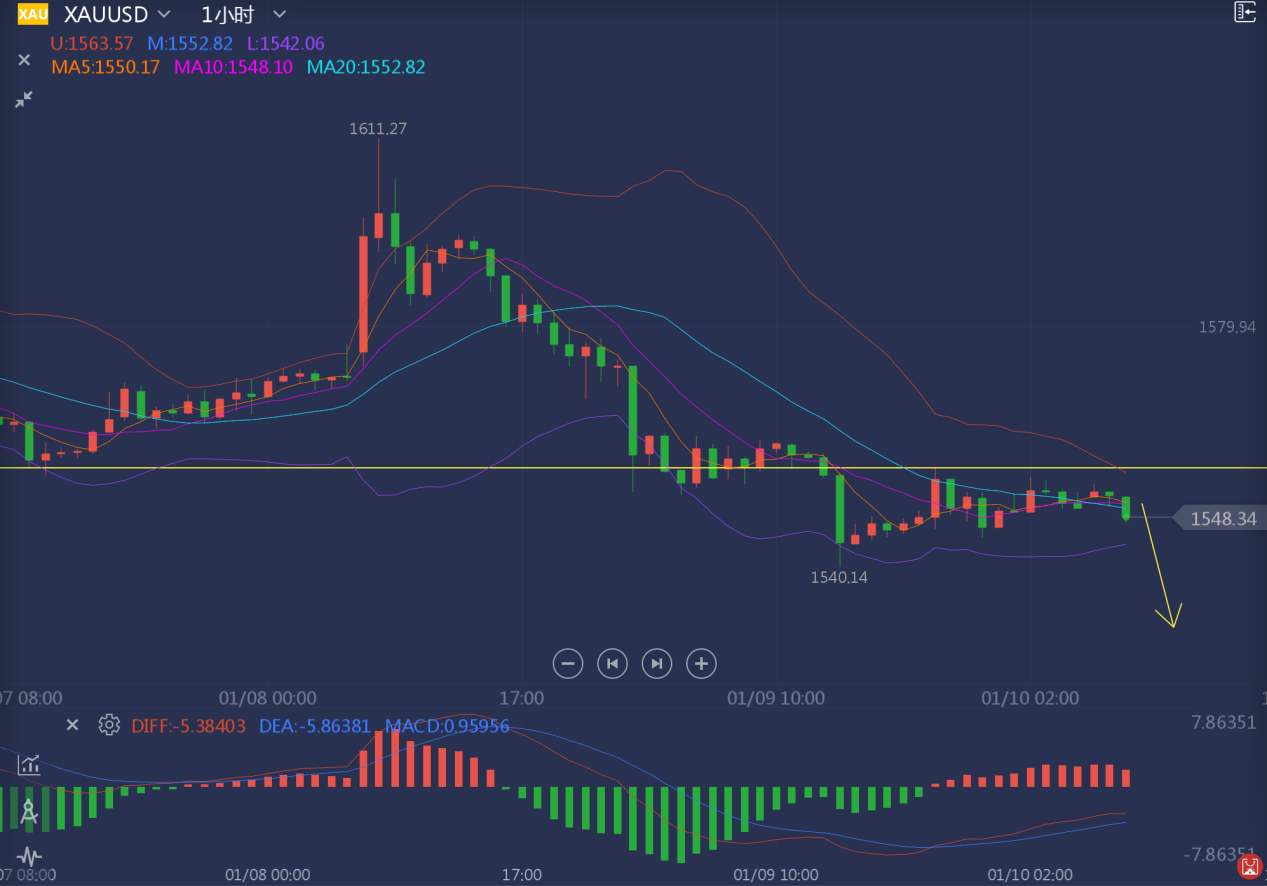
Task: Click the red icon in the corner
Action: coord(1248,867)
